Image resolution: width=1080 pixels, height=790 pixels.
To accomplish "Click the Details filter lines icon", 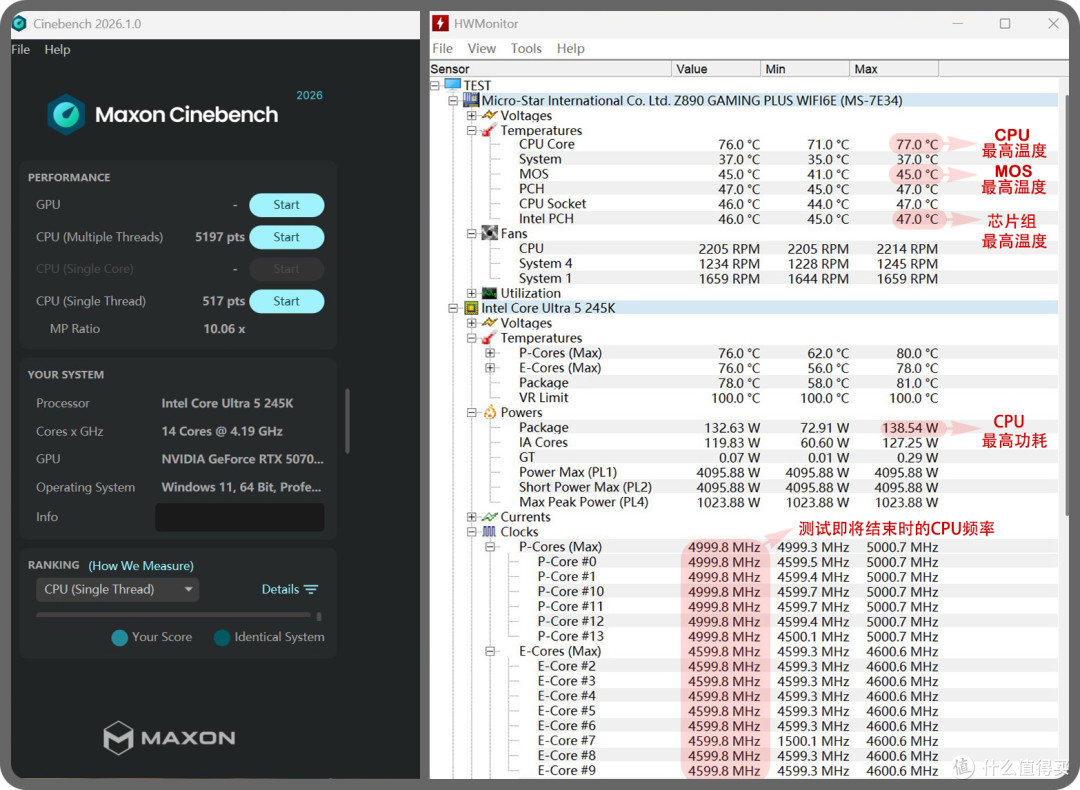I will (x=311, y=590).
